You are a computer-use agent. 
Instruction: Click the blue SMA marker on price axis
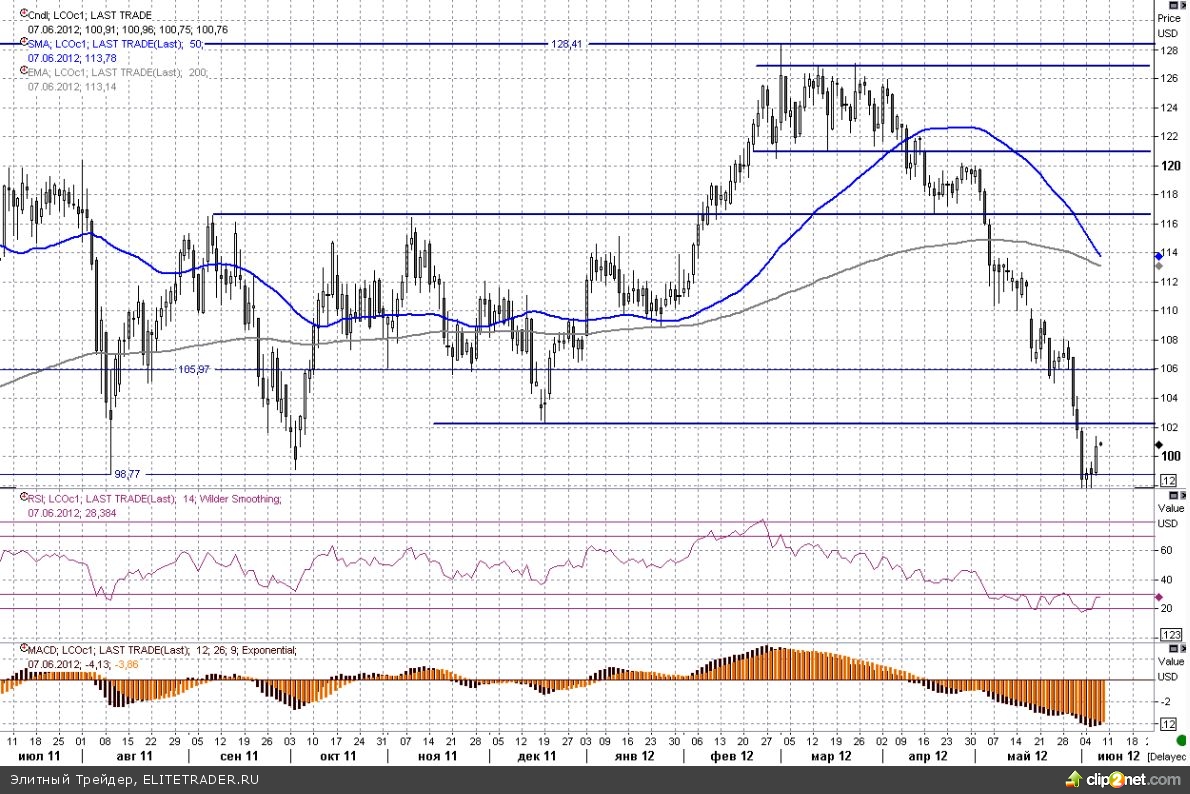click(1158, 256)
